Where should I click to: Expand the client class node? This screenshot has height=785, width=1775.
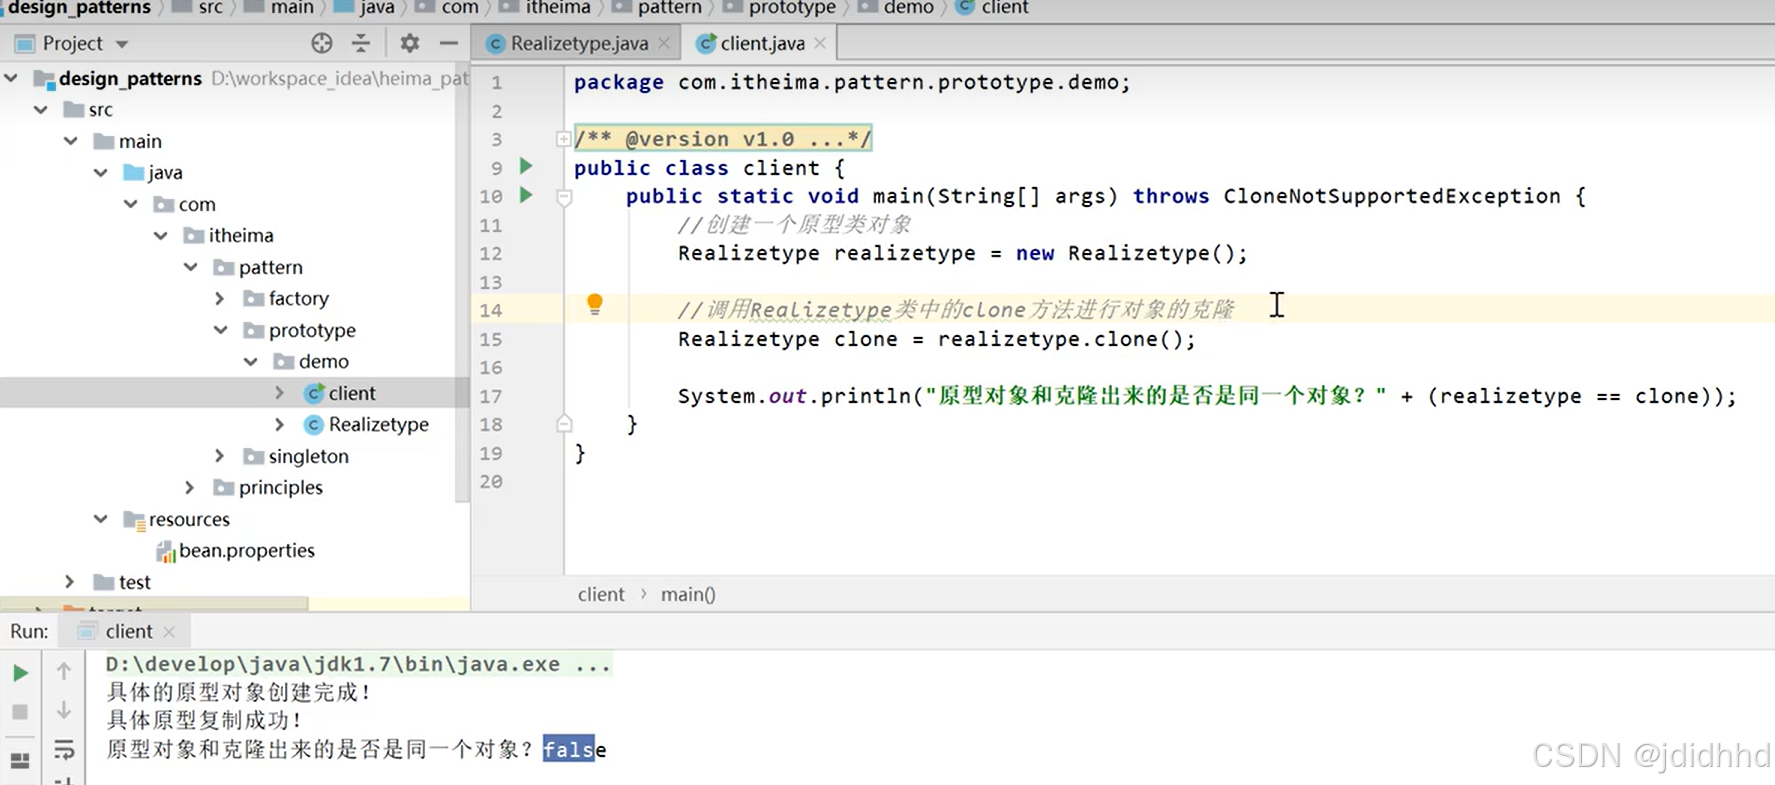tap(280, 393)
